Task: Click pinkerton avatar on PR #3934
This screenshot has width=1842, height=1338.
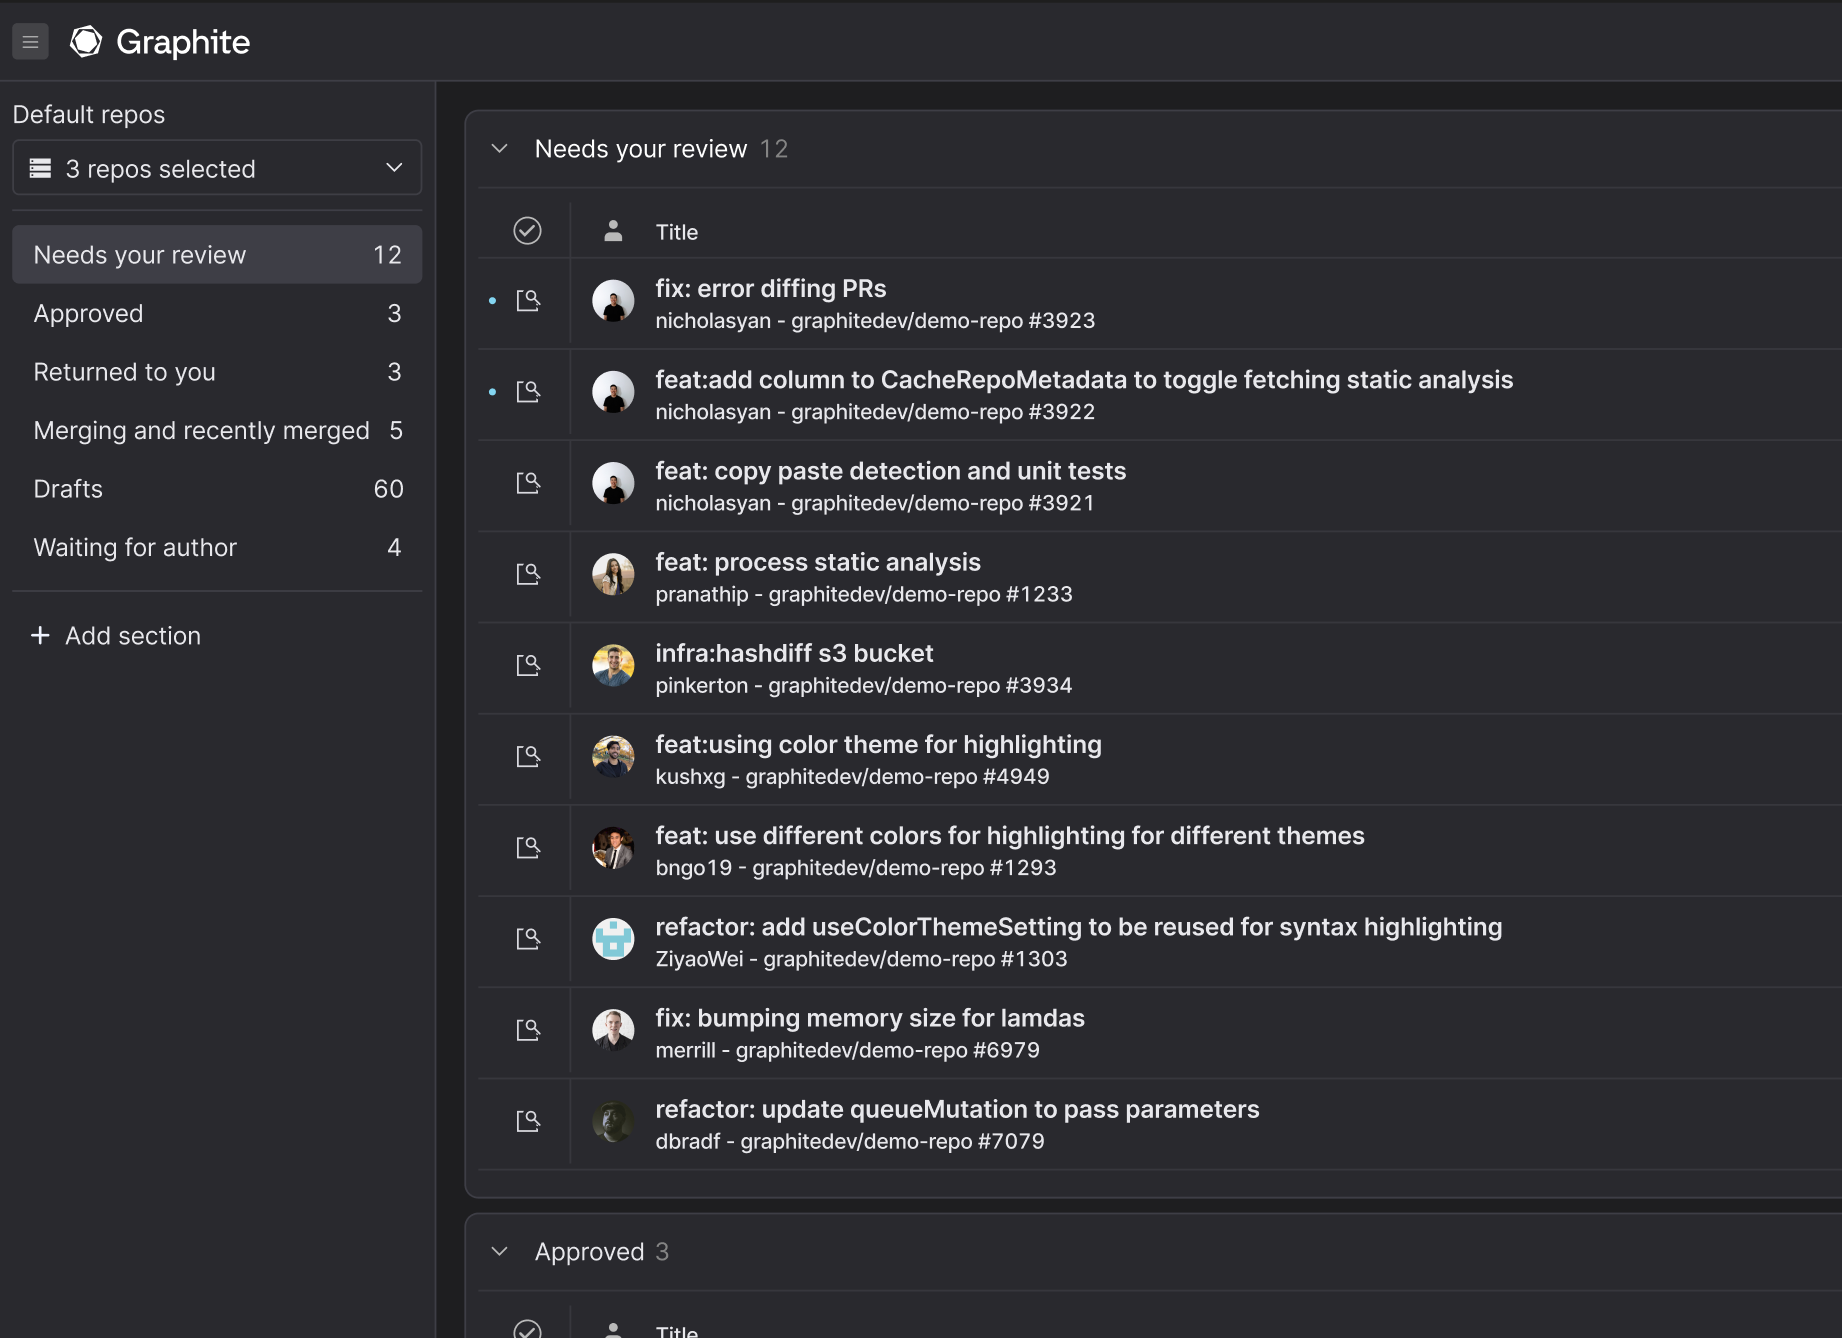Action: [613, 665]
